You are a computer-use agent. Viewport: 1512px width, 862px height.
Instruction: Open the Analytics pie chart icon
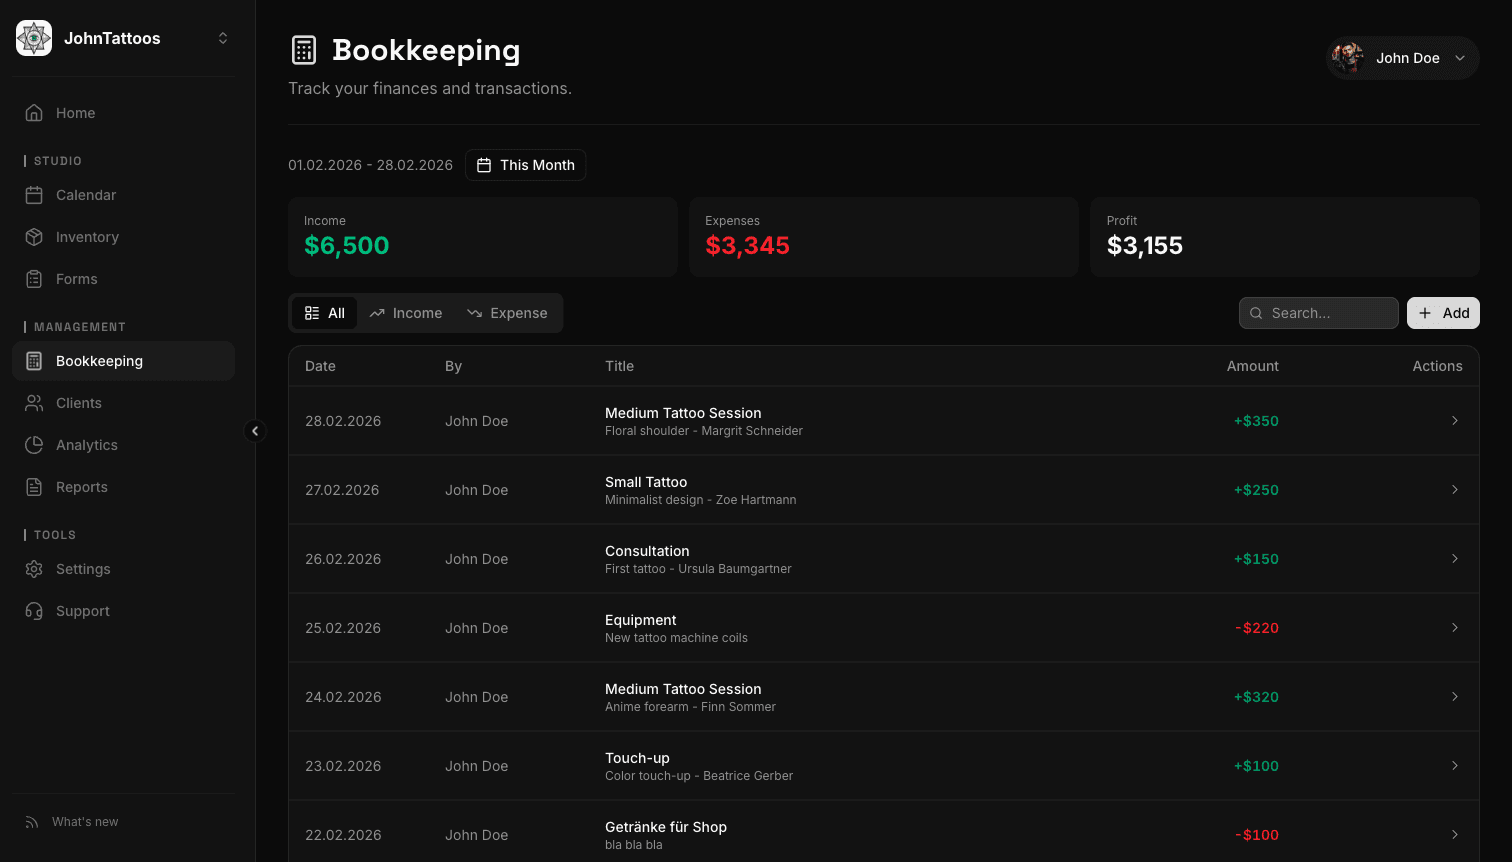click(x=34, y=445)
